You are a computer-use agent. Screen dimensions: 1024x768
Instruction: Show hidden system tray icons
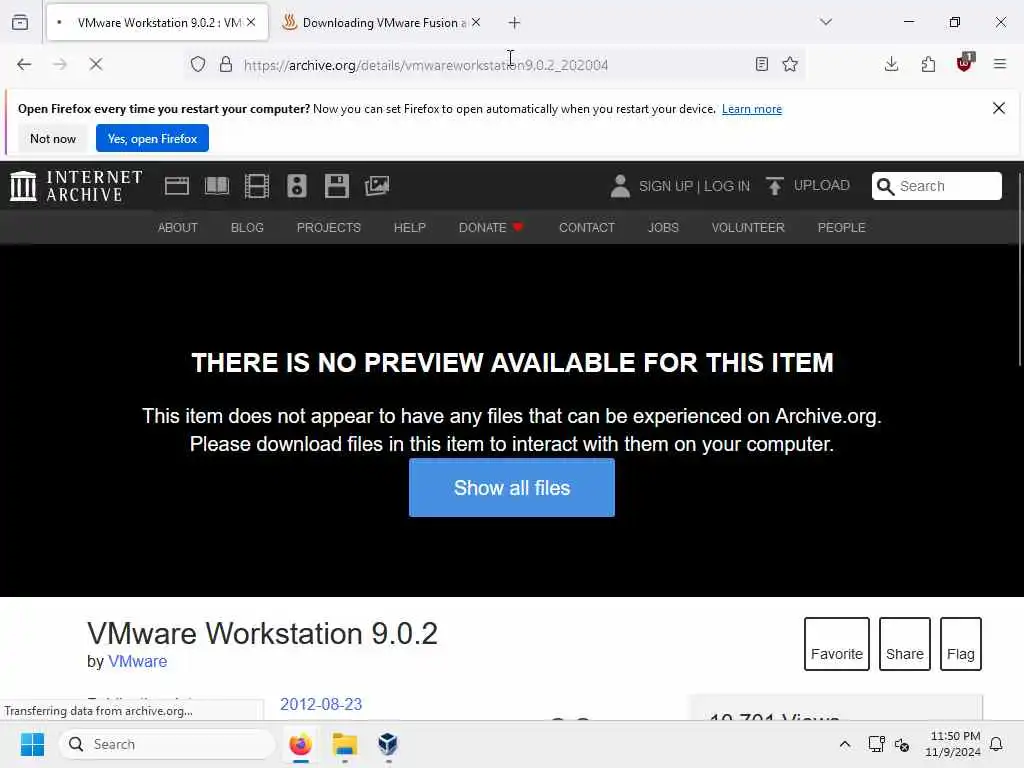(x=844, y=744)
